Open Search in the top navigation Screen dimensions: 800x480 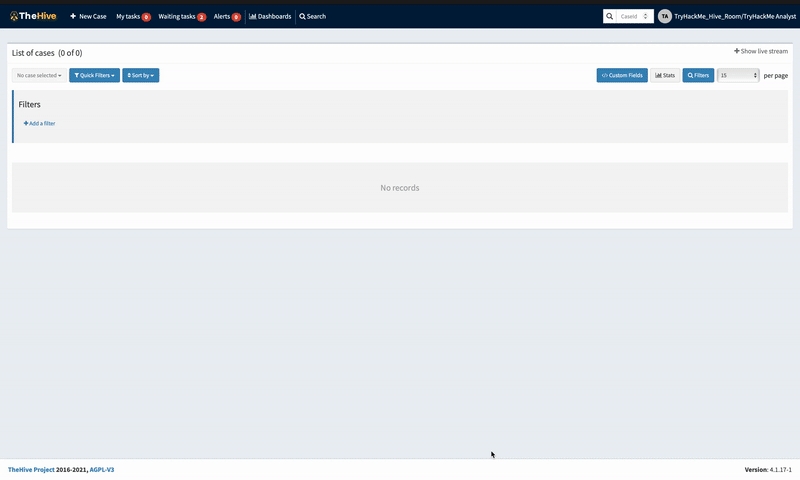pos(312,16)
